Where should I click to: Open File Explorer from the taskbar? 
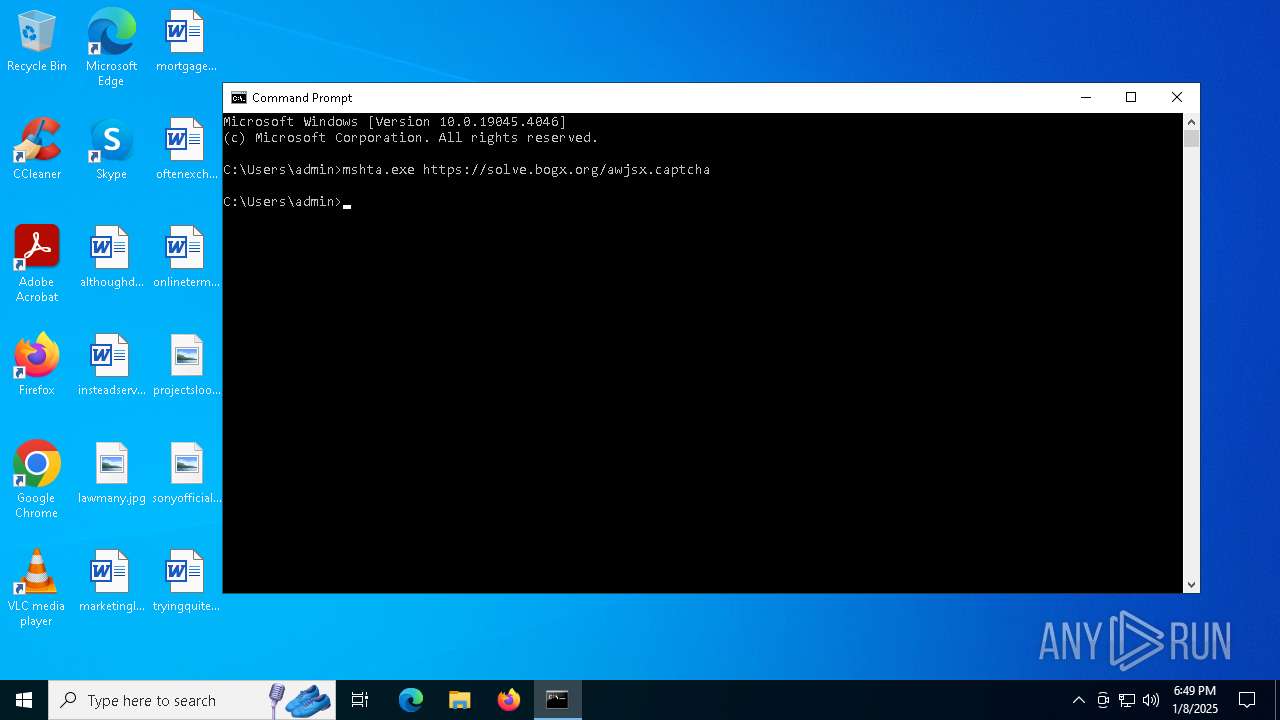[x=460, y=700]
